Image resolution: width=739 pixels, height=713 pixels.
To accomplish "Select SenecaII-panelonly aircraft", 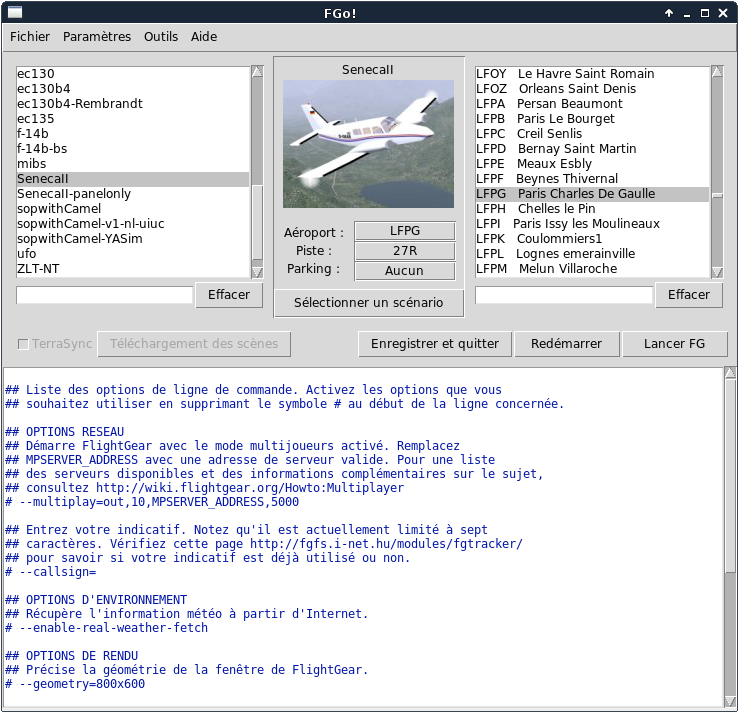I will click(x=133, y=194).
